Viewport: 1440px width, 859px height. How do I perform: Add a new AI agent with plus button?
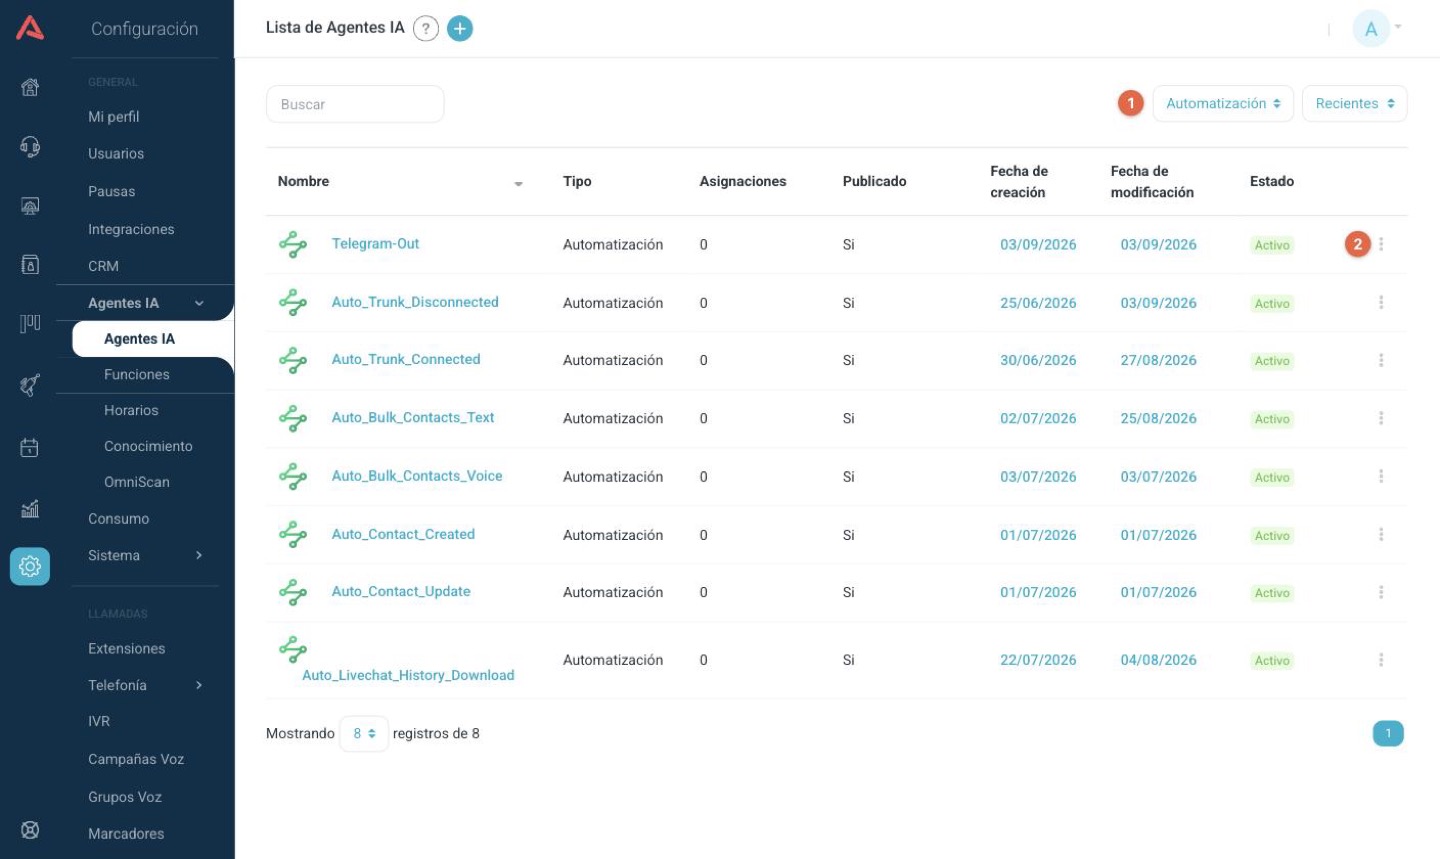coord(460,29)
